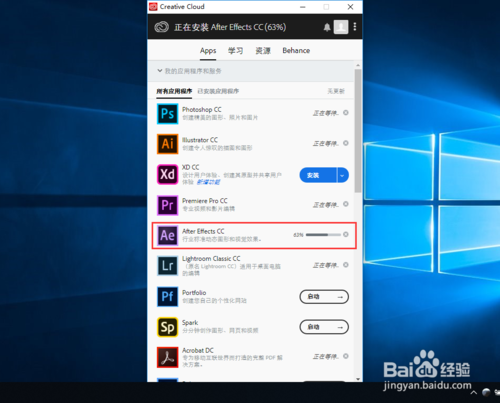Screen dimensions: 500x403
Task: Click the Premiere Pro CC icon
Action: (167, 205)
